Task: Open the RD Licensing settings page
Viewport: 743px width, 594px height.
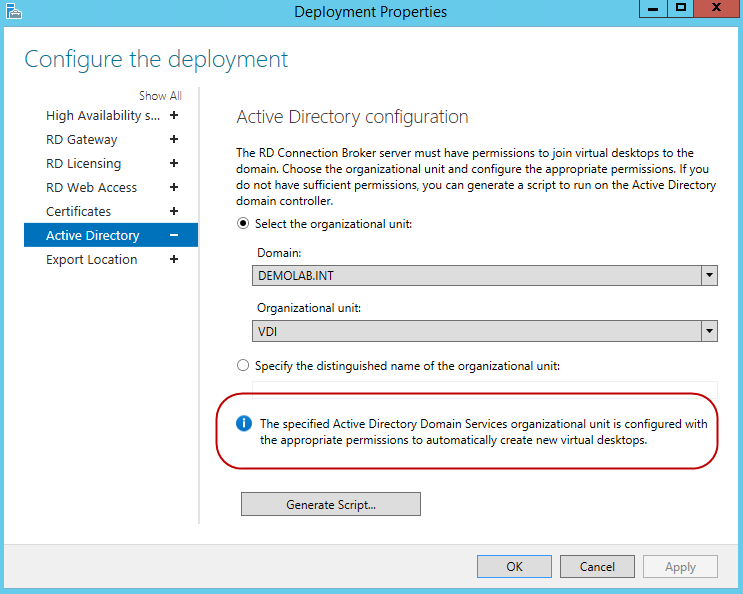Action: pyautogui.click(x=83, y=163)
